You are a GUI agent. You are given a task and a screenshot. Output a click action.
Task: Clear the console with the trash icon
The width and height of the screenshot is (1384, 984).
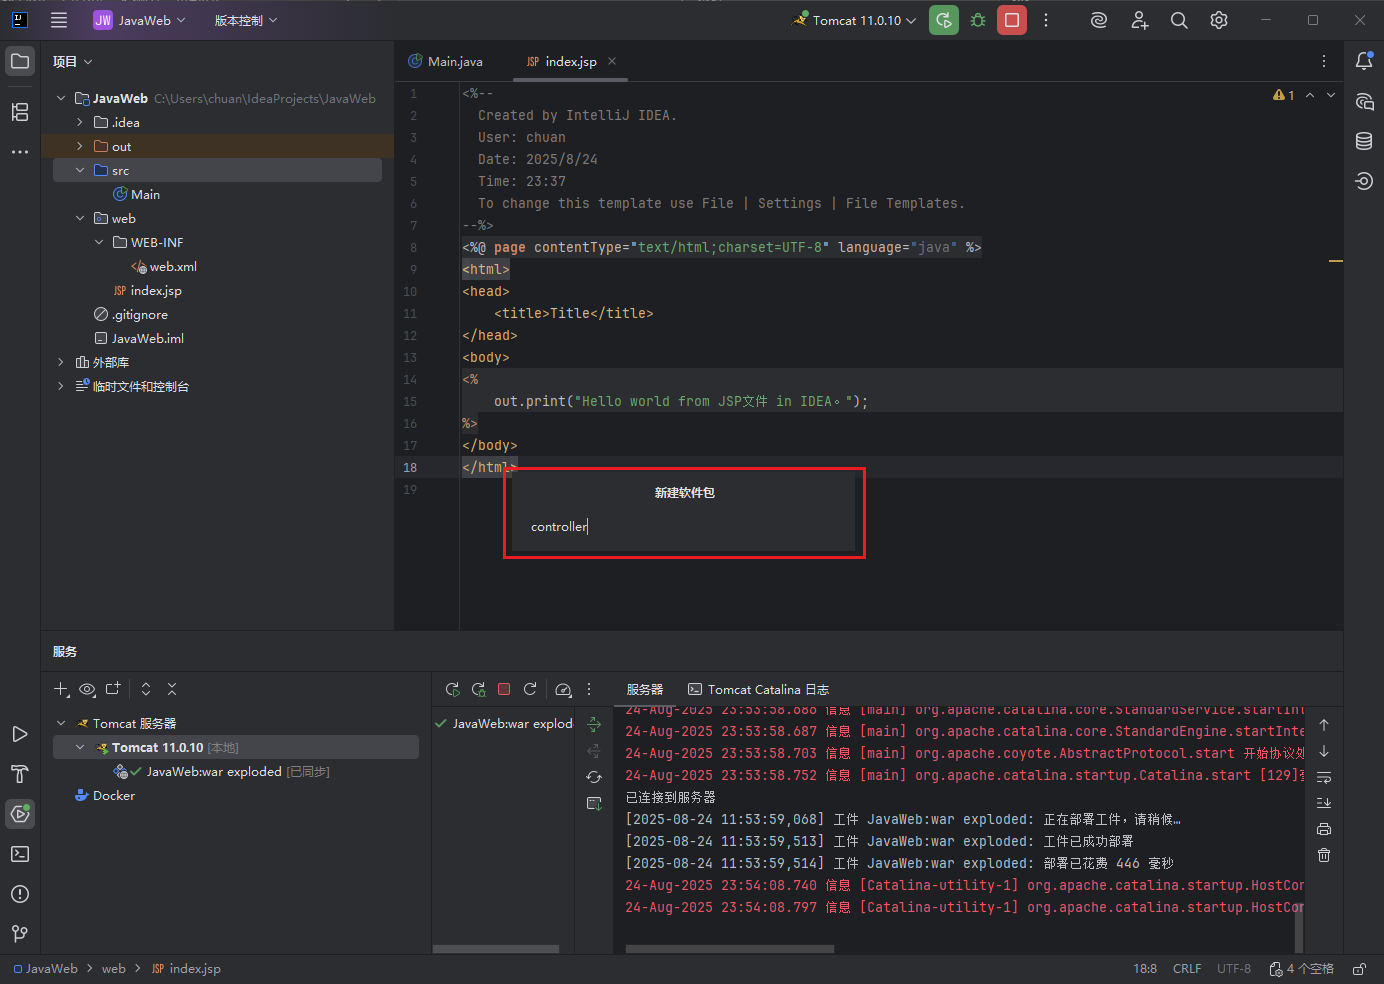pyautogui.click(x=1324, y=855)
